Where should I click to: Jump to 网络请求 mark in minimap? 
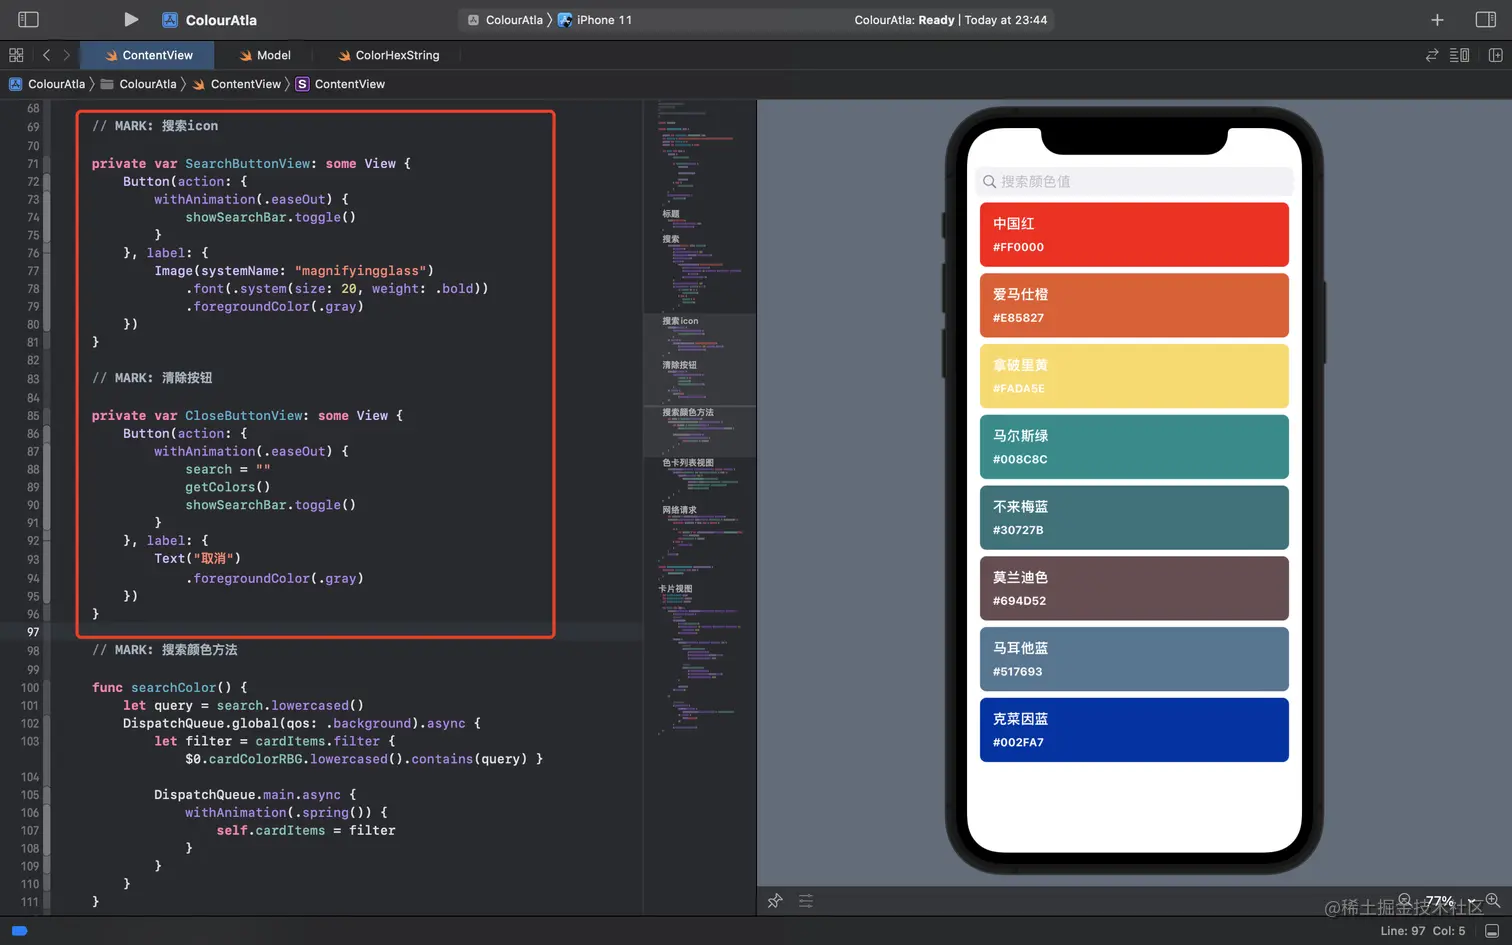(x=679, y=510)
